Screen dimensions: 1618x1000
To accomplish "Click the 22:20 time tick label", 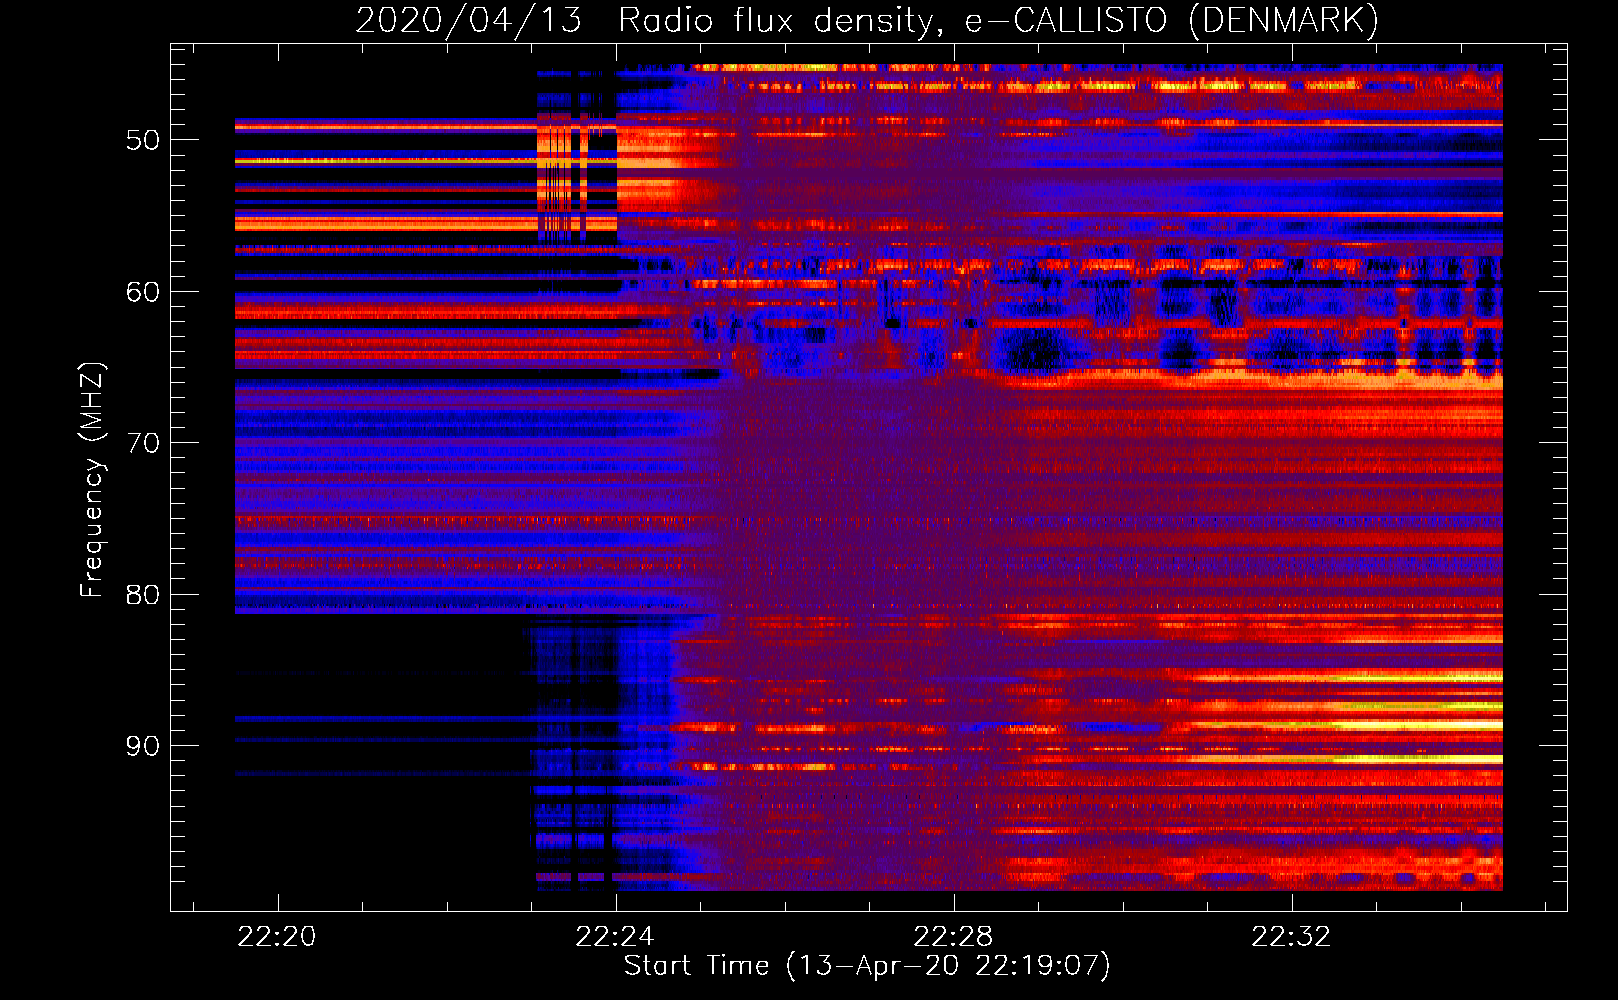I will click(x=277, y=936).
